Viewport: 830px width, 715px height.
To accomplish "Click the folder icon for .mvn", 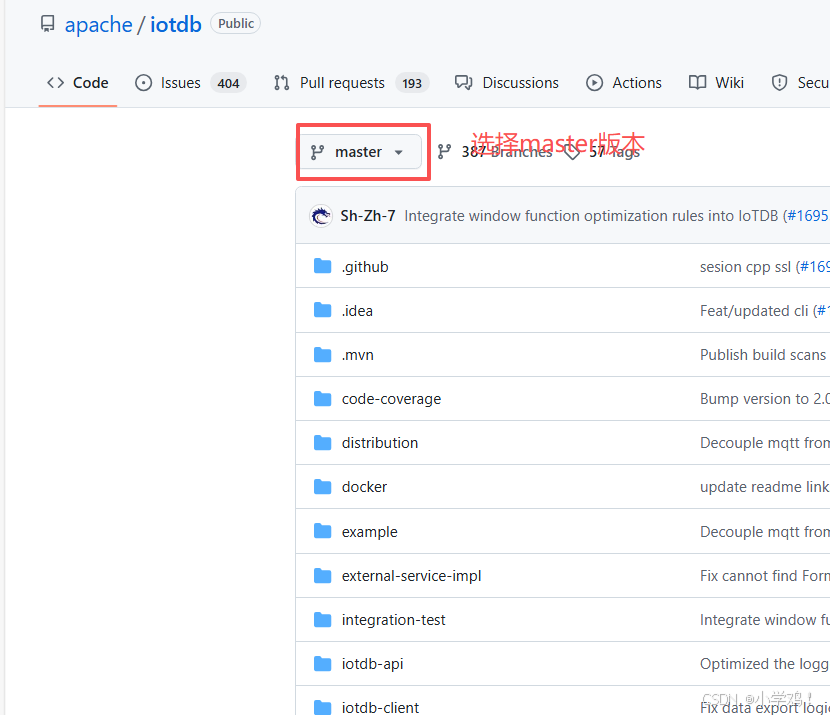I will click(322, 354).
